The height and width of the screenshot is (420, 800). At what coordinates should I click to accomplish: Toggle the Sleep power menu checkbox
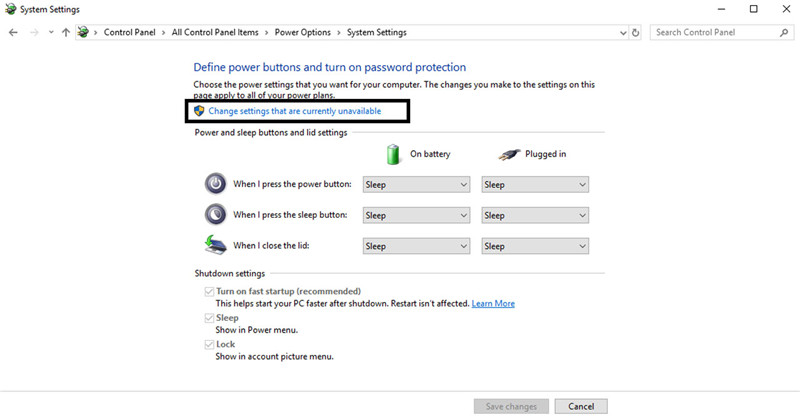(207, 318)
